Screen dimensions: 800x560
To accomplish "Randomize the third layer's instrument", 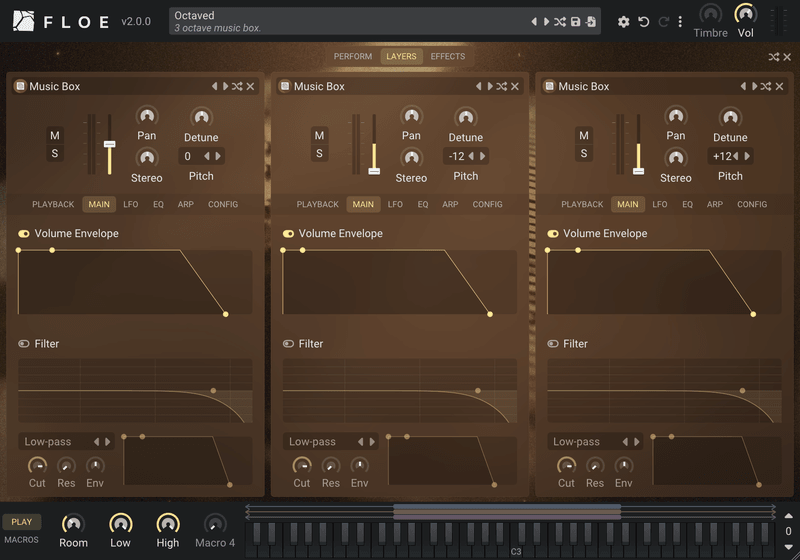I will pos(766,86).
